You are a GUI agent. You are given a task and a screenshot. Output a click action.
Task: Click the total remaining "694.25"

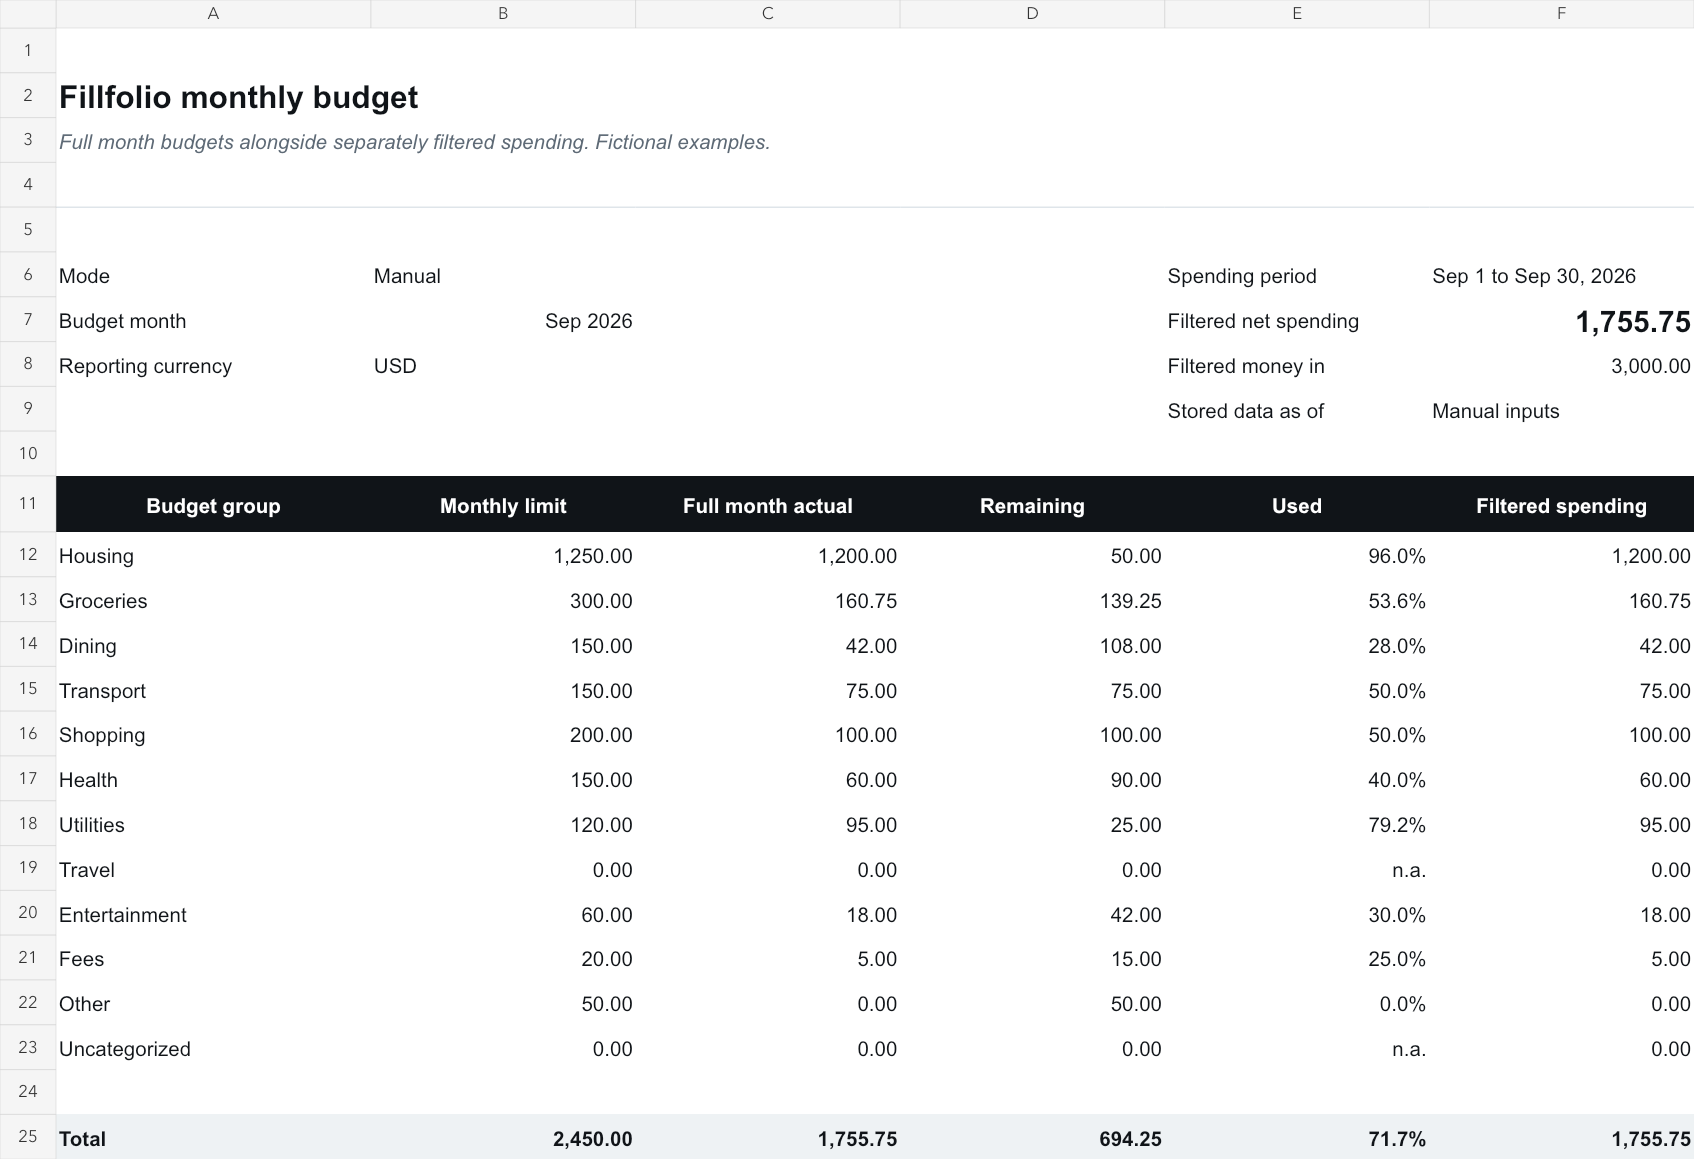tap(1131, 1139)
